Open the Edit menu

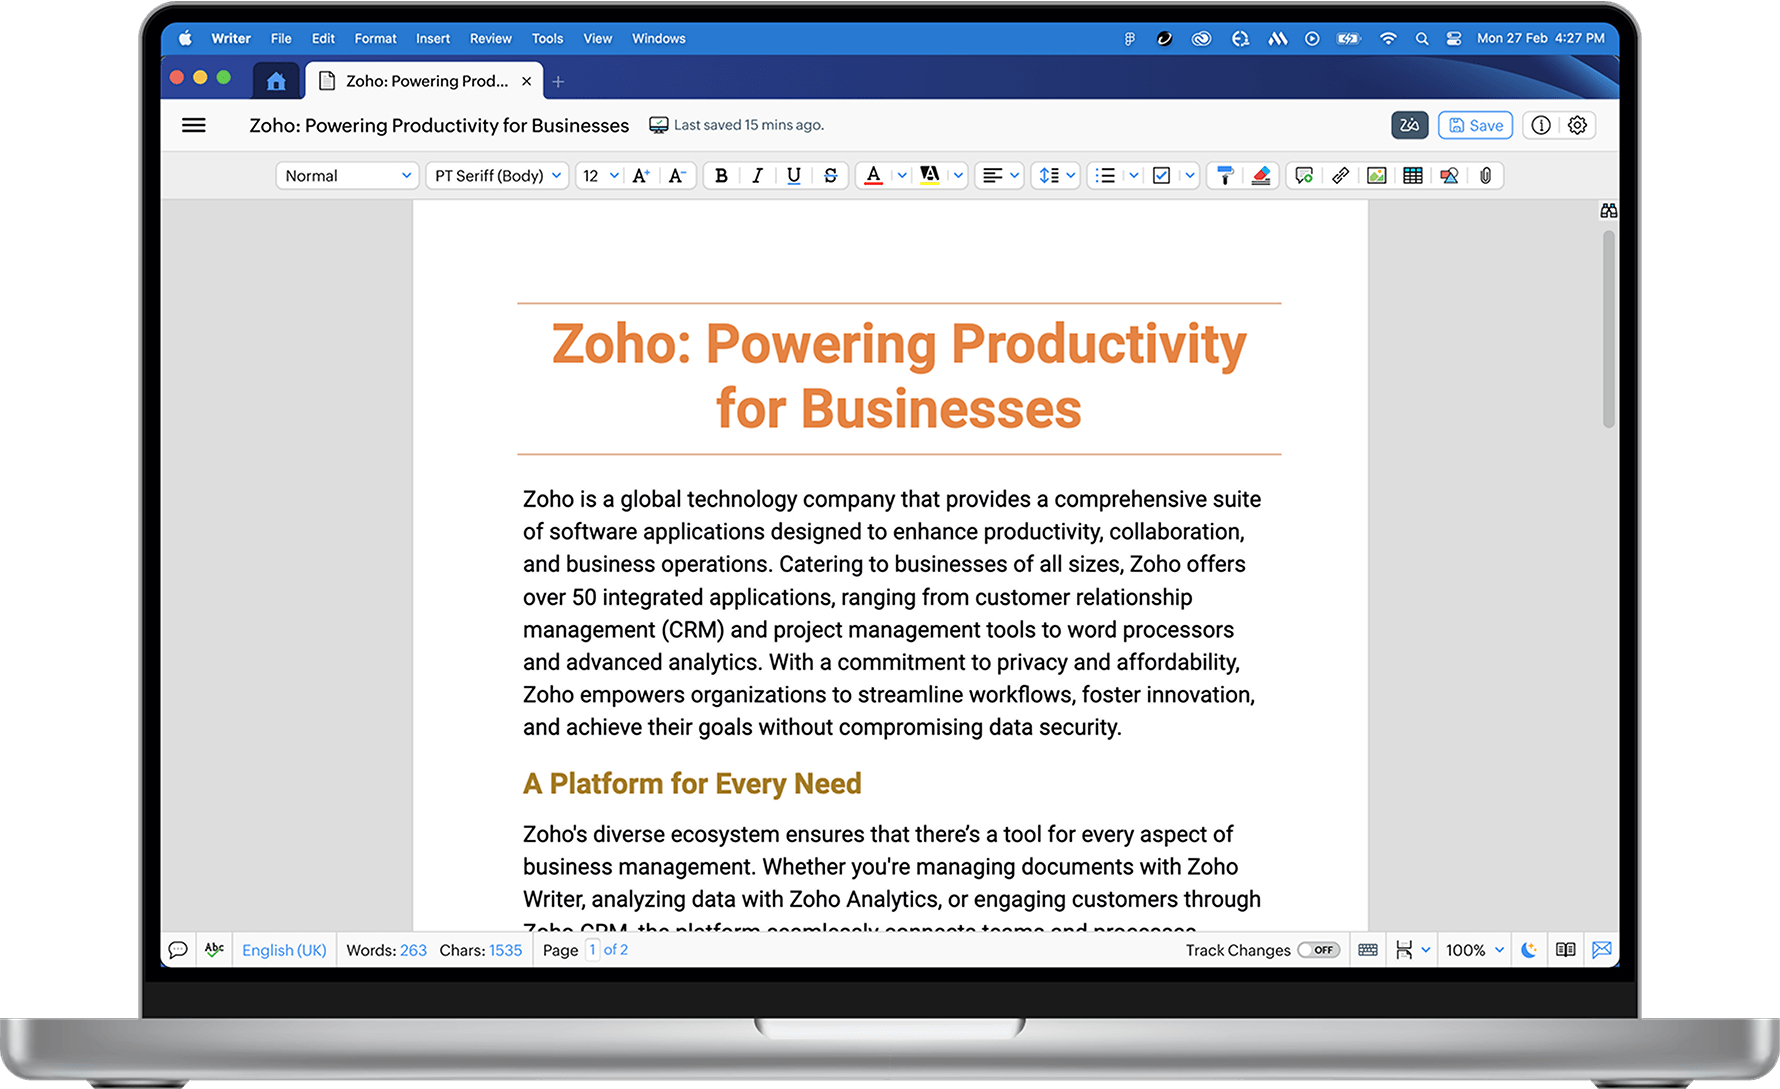pos(323,39)
